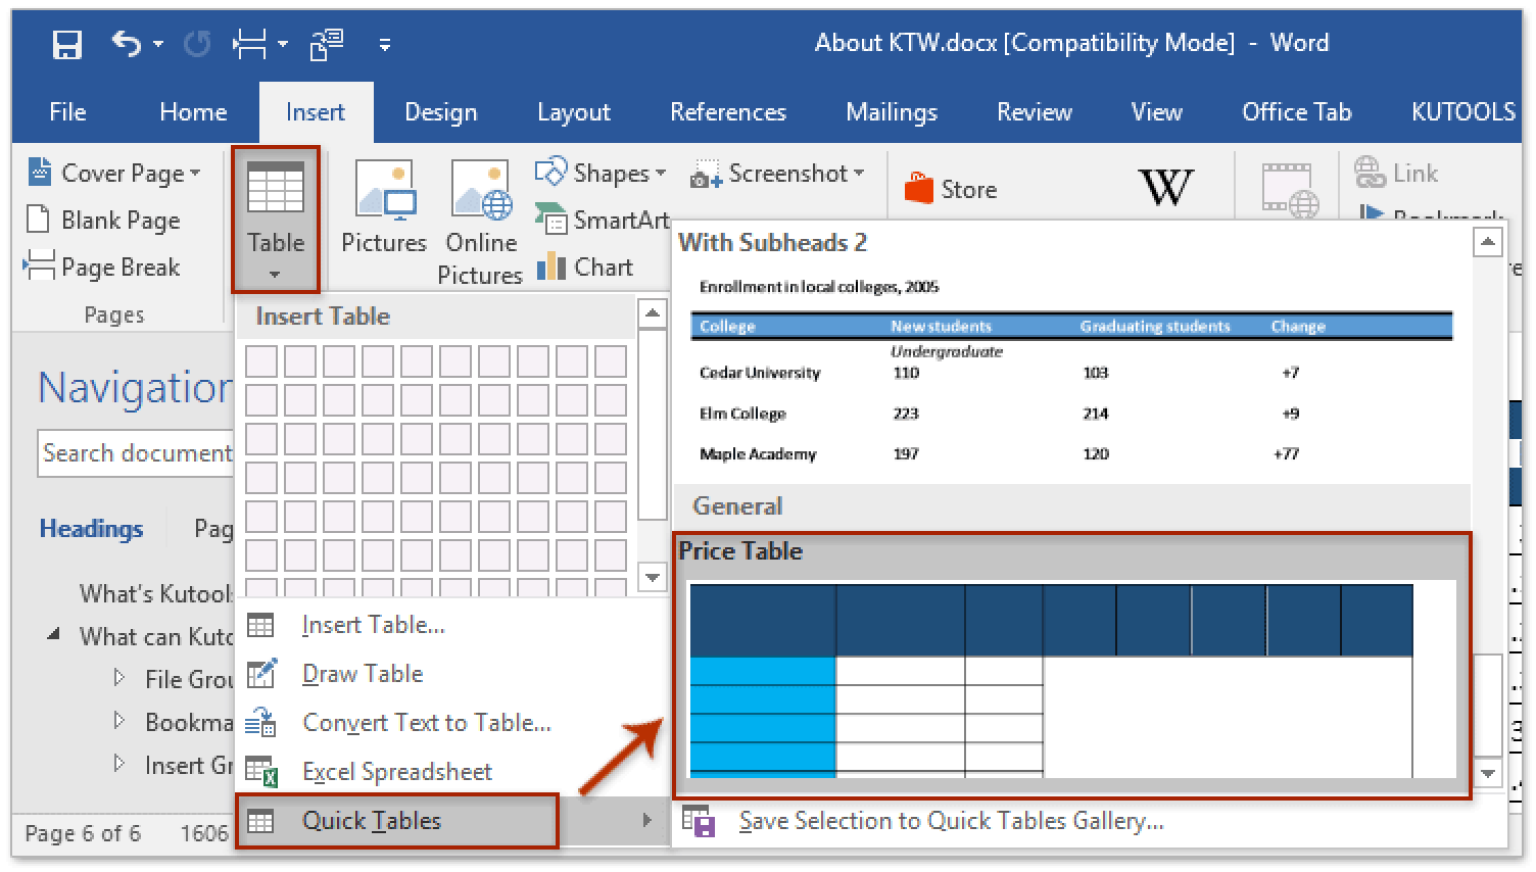This screenshot has height=872, width=1536.
Task: Click Save Selection to Quick Tables Gallery
Action: 951,820
